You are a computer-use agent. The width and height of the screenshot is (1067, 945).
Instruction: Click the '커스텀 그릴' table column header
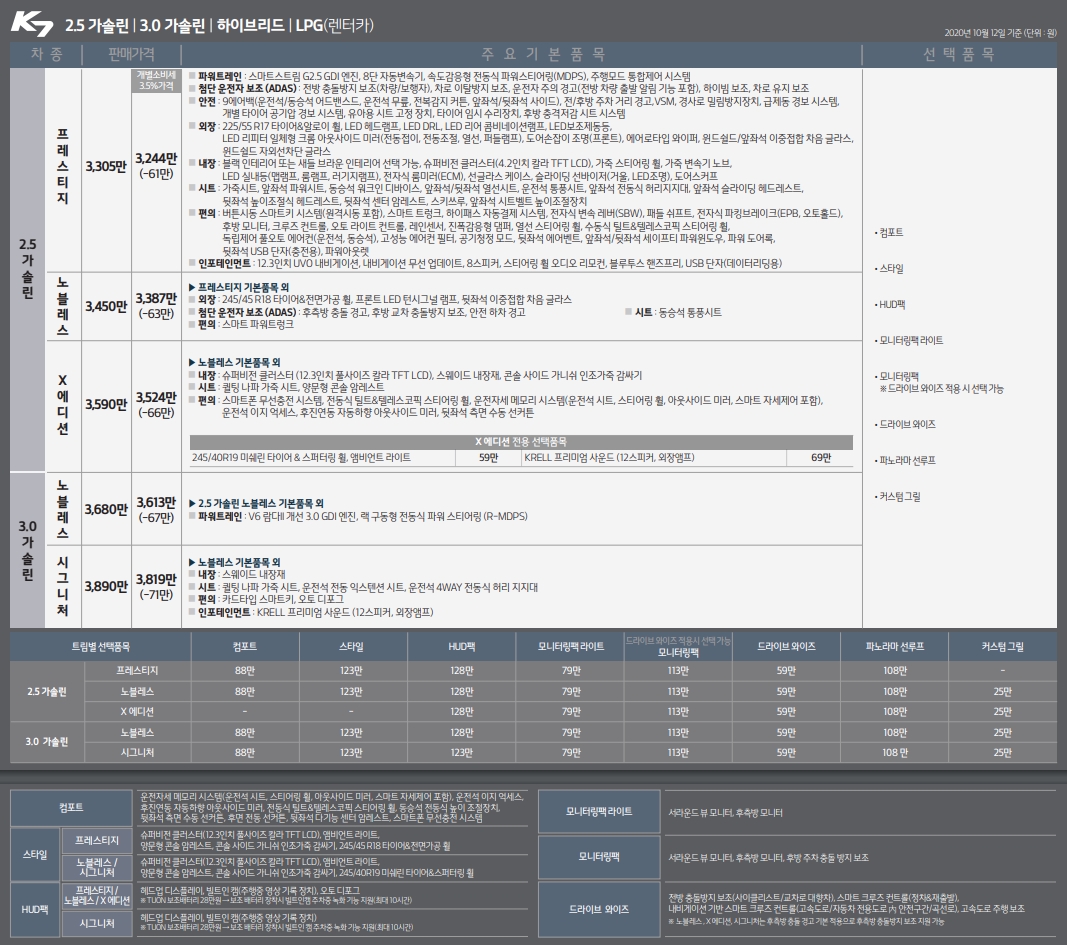(x=1002, y=647)
